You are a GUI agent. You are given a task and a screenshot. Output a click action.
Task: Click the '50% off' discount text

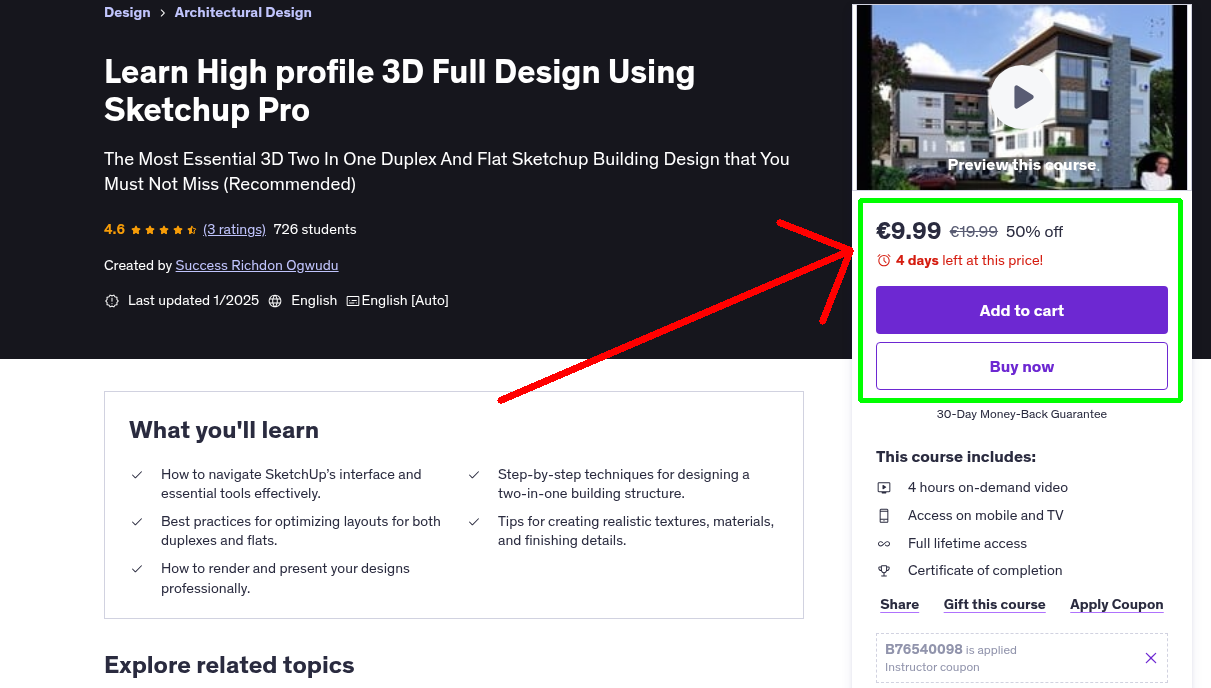(x=1034, y=232)
